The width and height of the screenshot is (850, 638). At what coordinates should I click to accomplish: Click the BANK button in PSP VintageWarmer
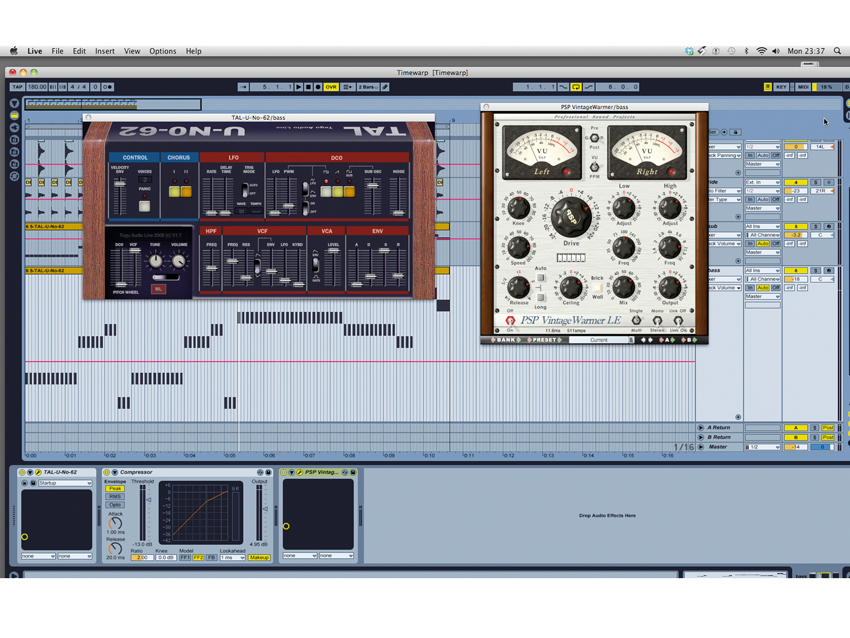pos(506,340)
